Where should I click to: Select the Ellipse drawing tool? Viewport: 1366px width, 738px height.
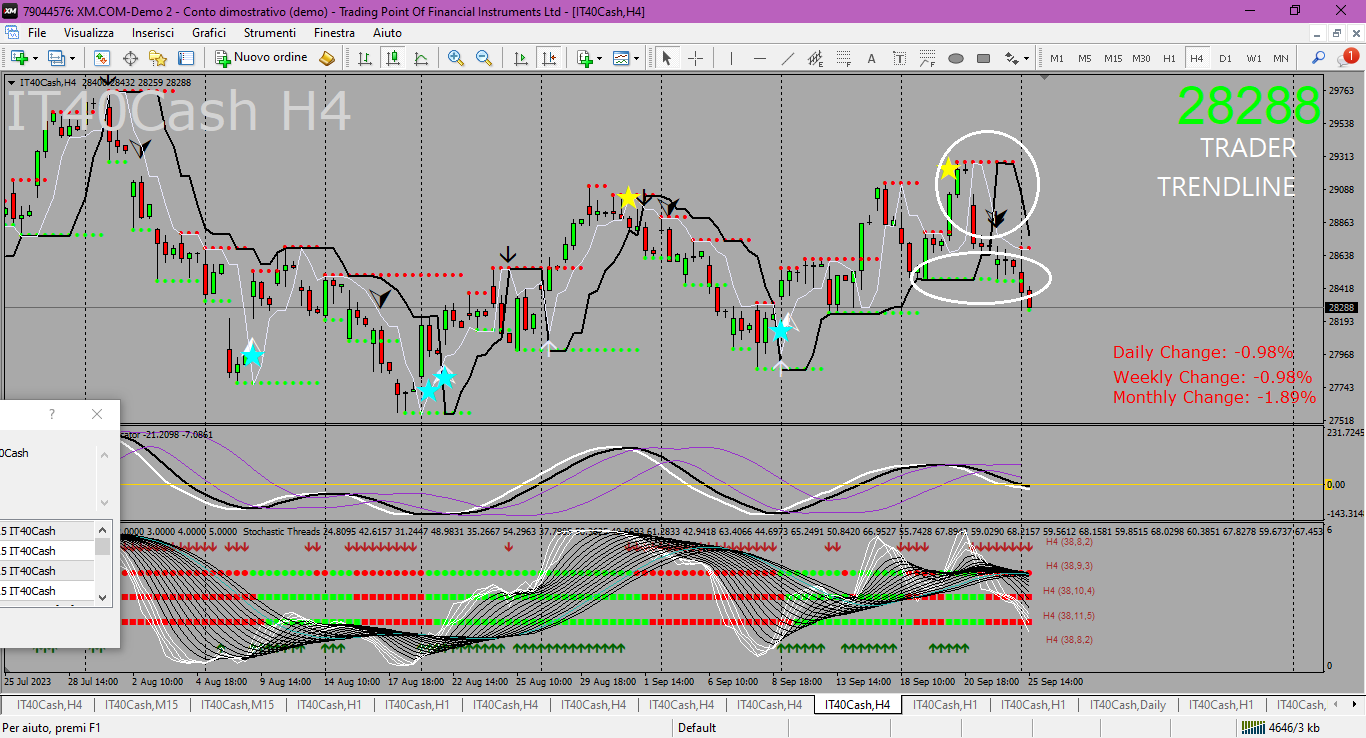[956, 58]
